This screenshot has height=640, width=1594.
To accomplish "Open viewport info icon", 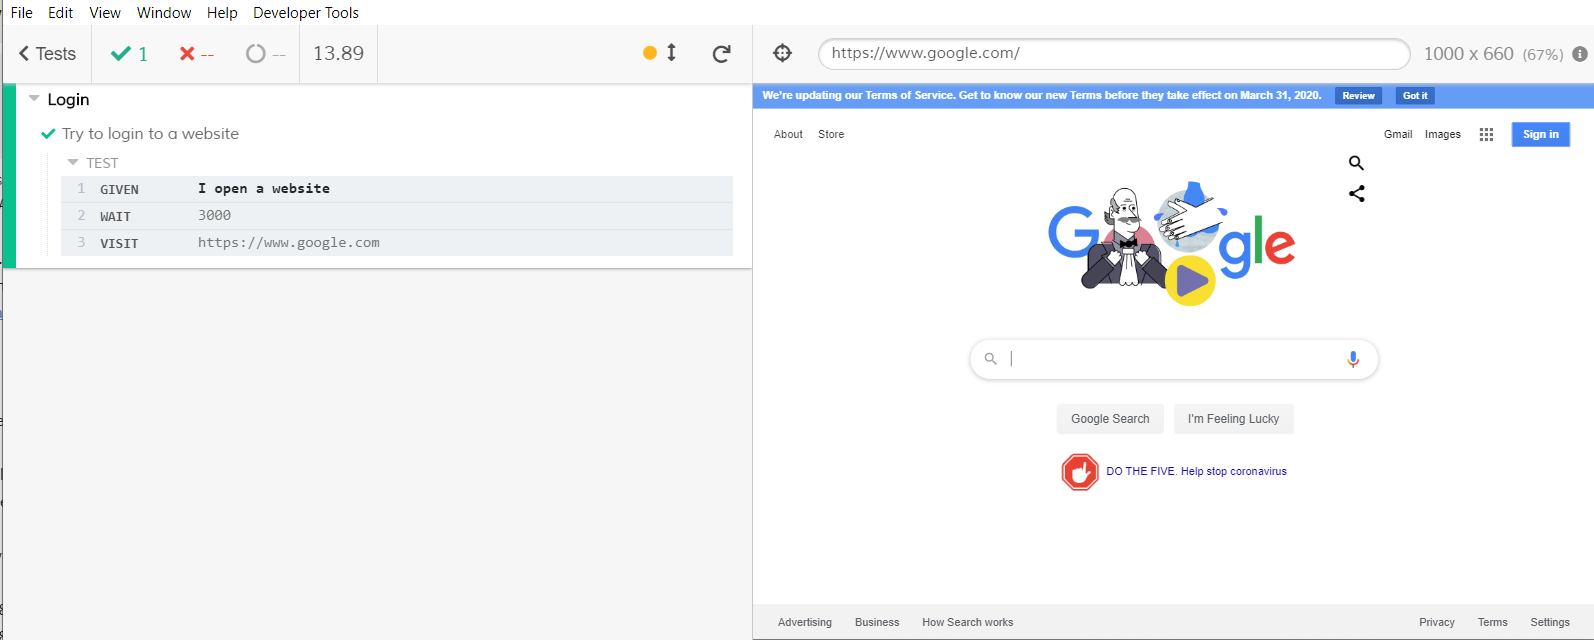I will pyautogui.click(x=1580, y=54).
